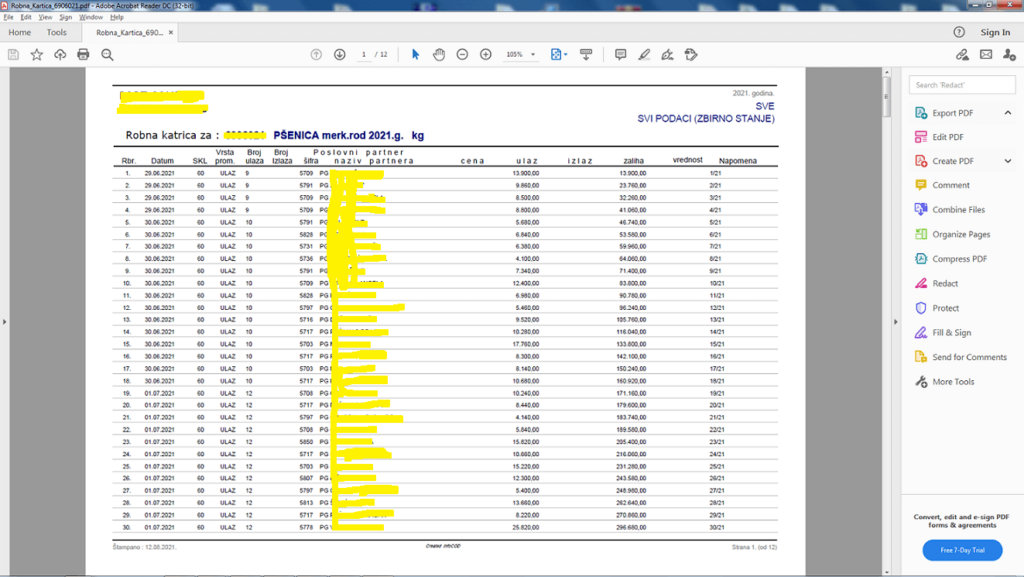Start the Free 7-Day Trial

(962, 550)
